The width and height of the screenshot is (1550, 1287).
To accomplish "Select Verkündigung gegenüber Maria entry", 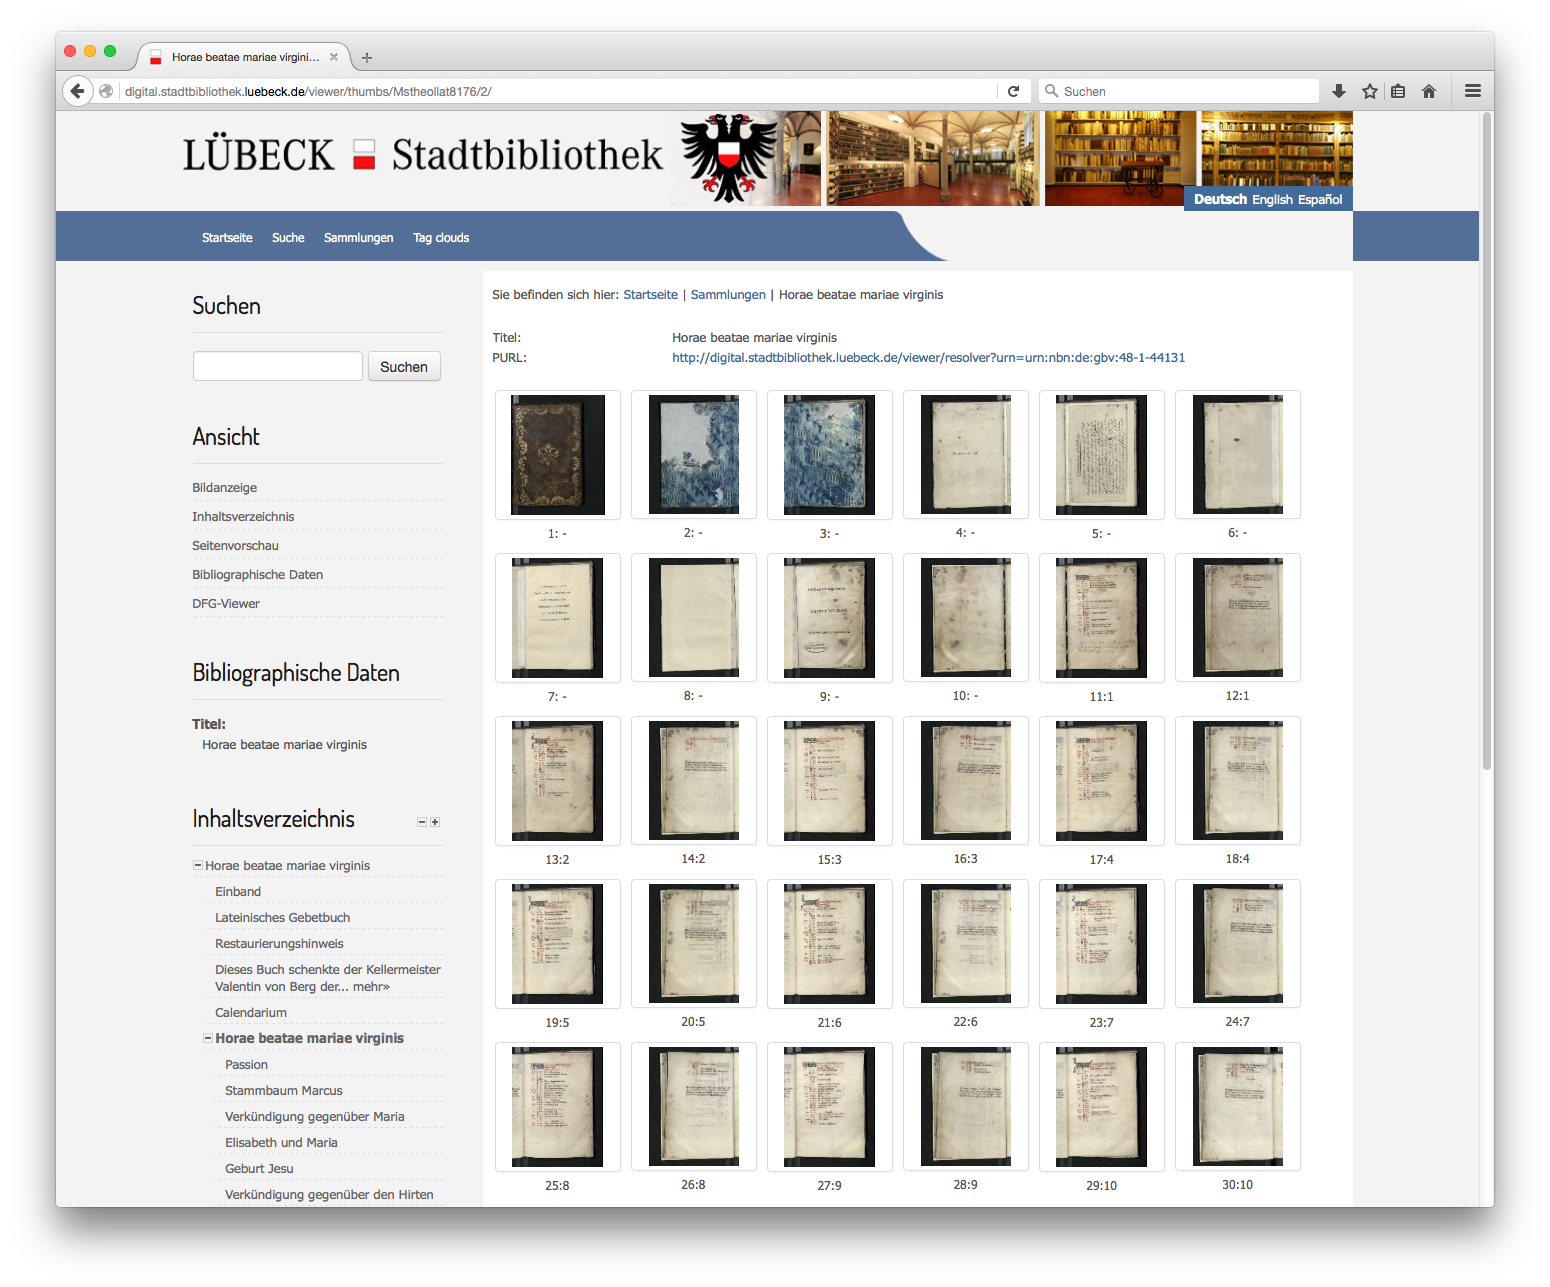I will point(315,1117).
